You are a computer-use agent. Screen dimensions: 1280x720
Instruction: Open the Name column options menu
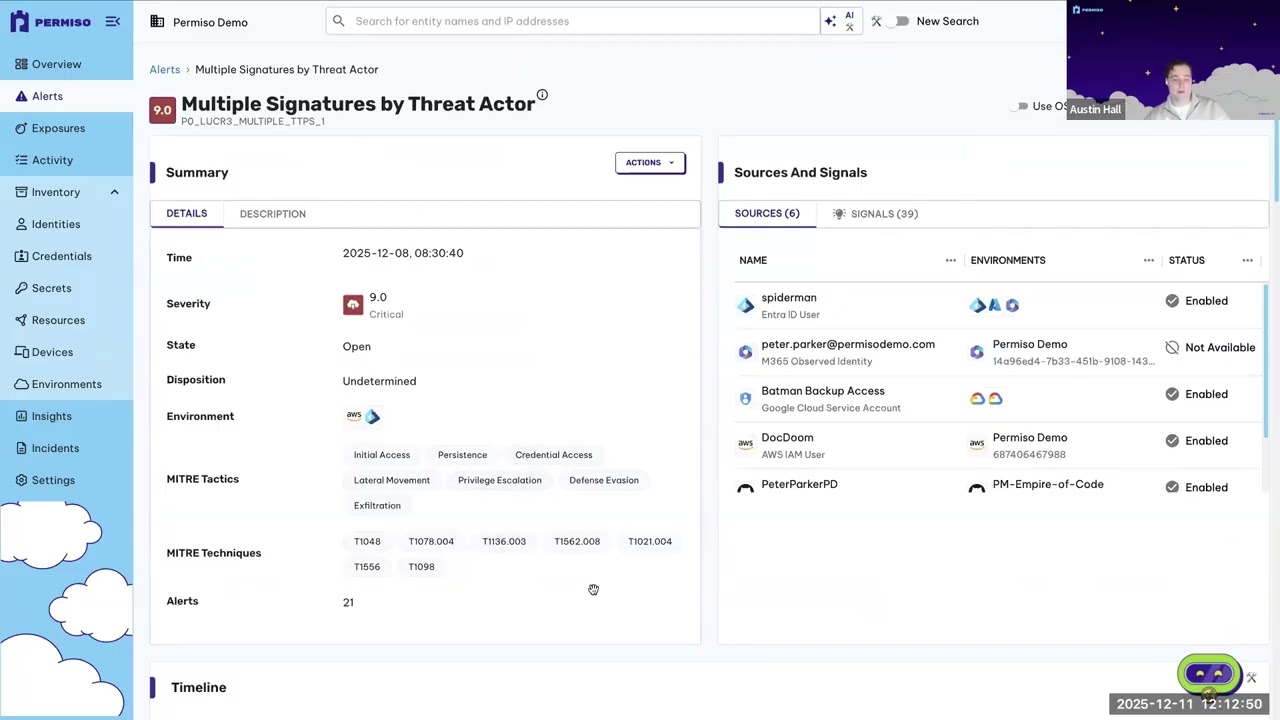951,261
